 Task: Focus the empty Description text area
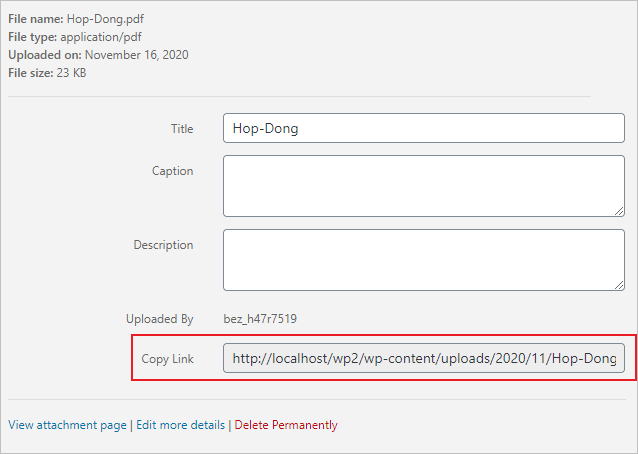coord(424,260)
